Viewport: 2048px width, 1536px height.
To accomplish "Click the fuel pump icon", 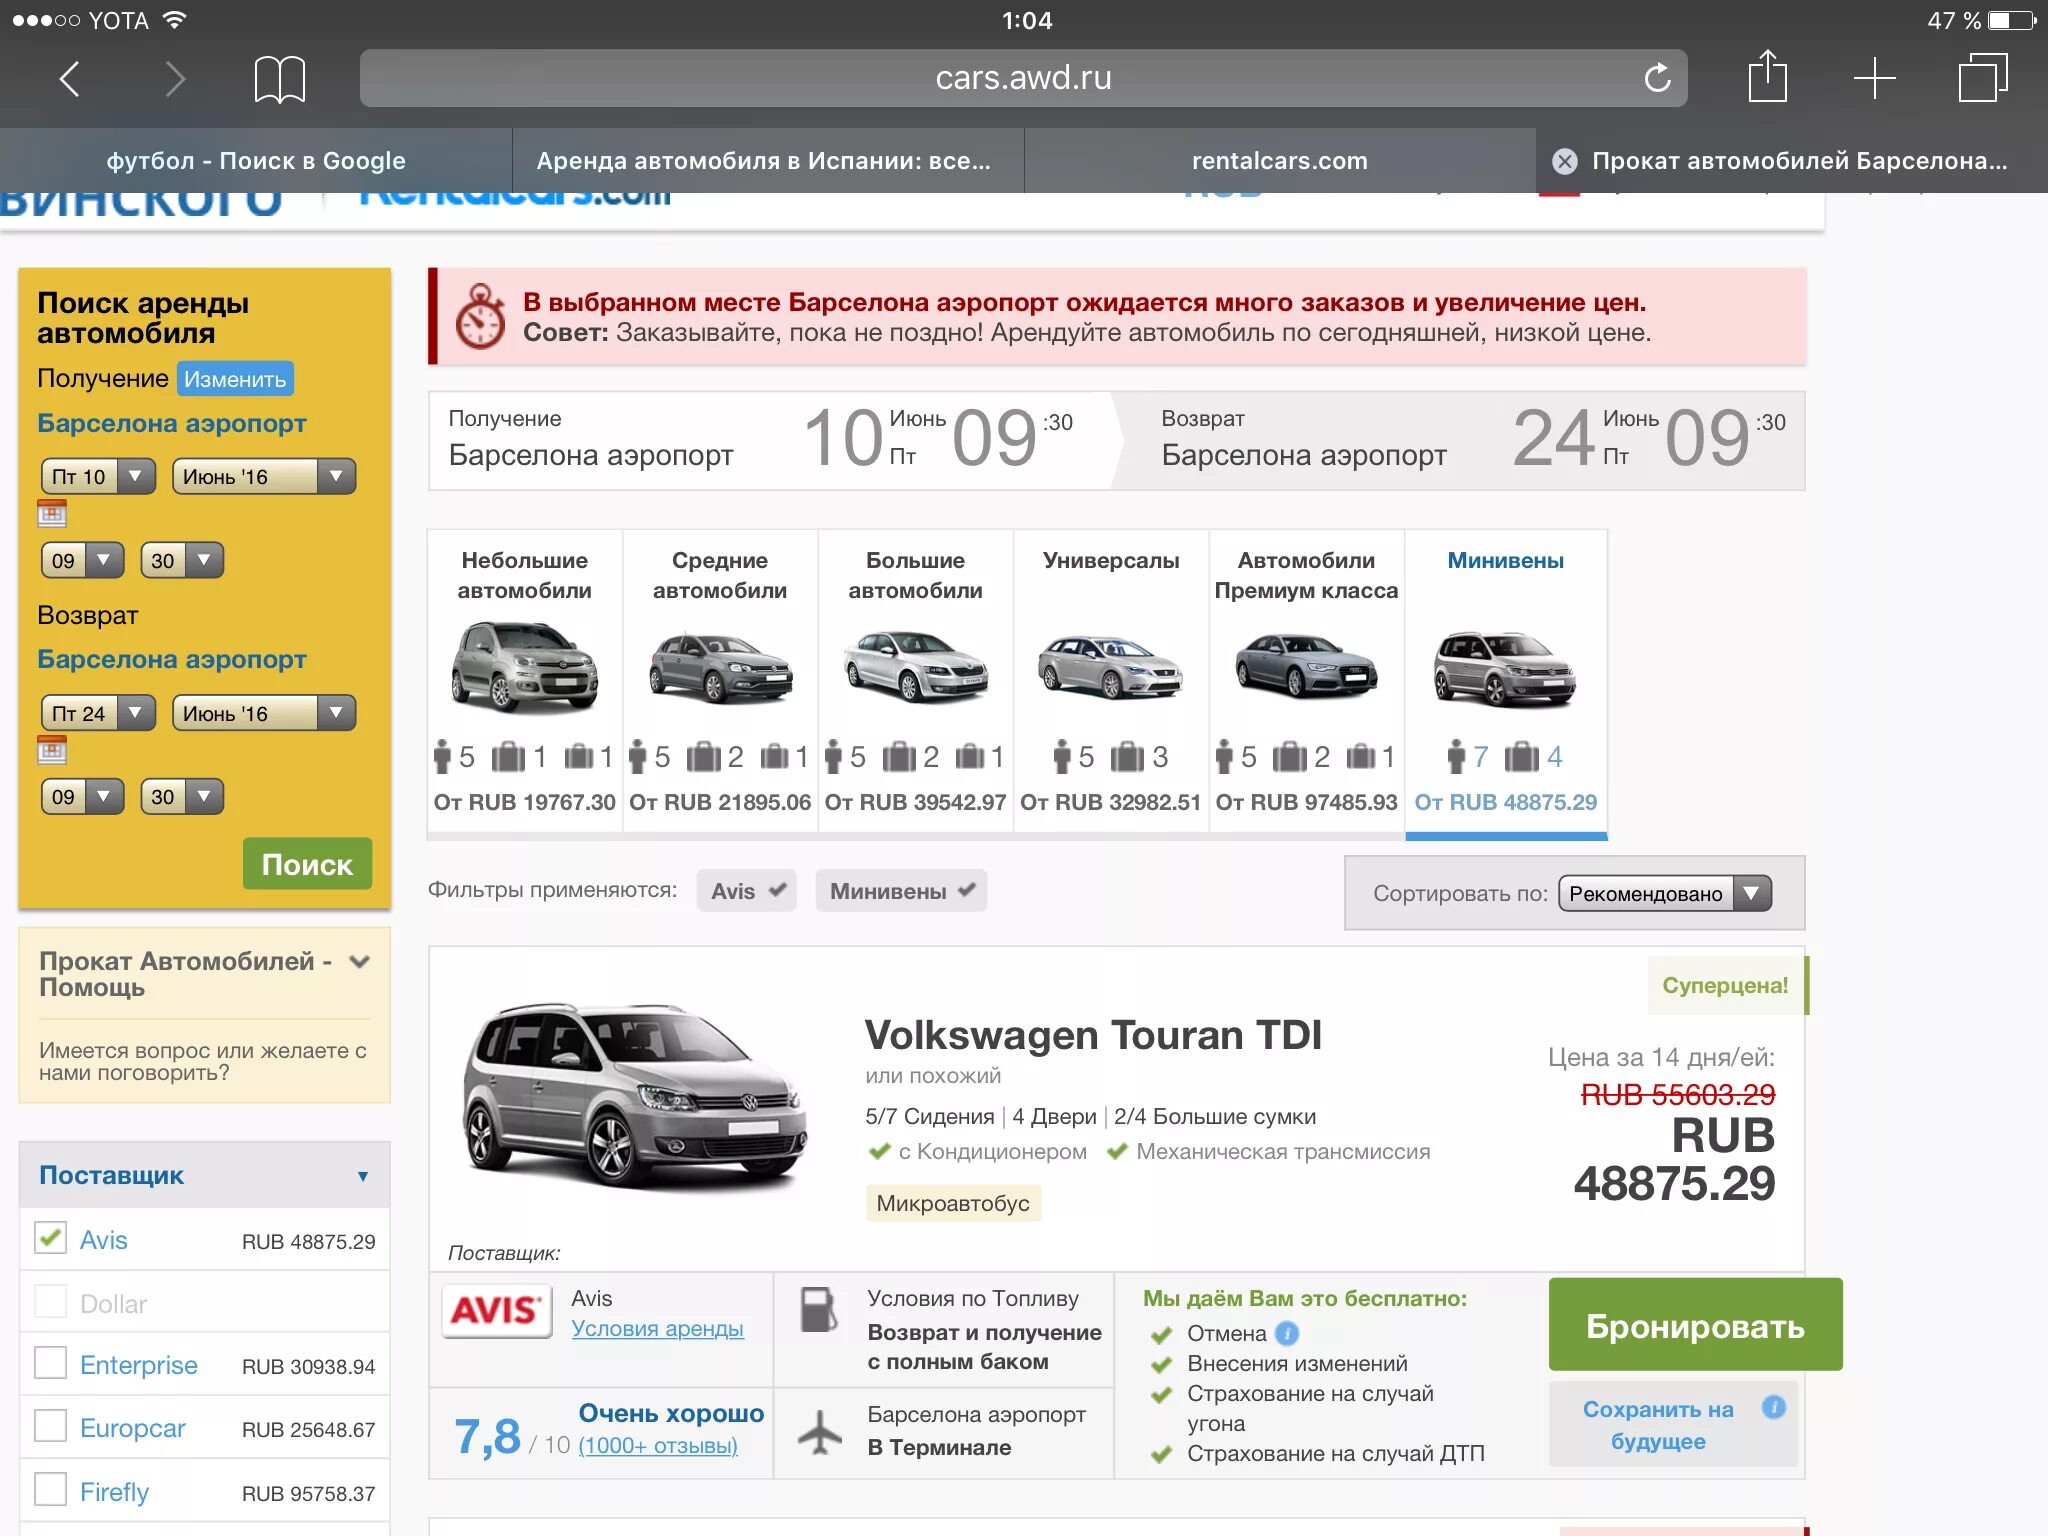I will (819, 1310).
